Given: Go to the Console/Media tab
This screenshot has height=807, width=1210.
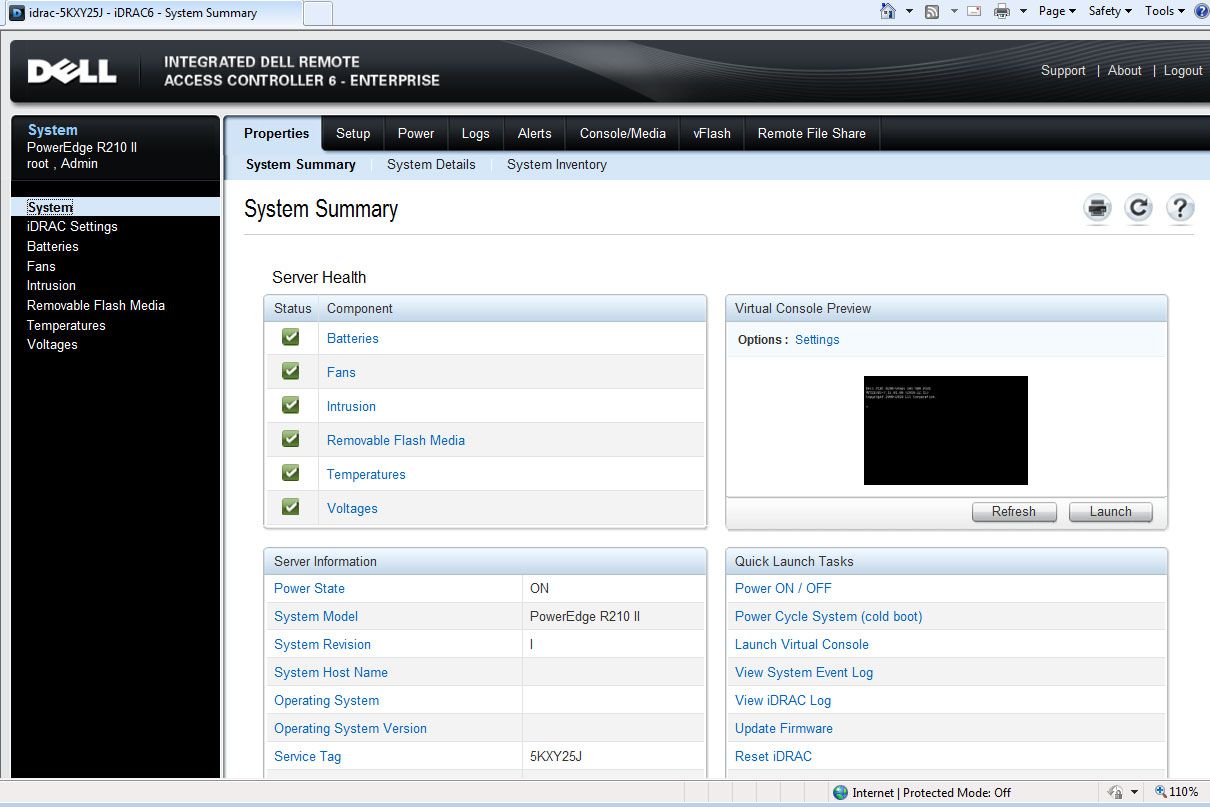Looking at the screenshot, I should 623,133.
